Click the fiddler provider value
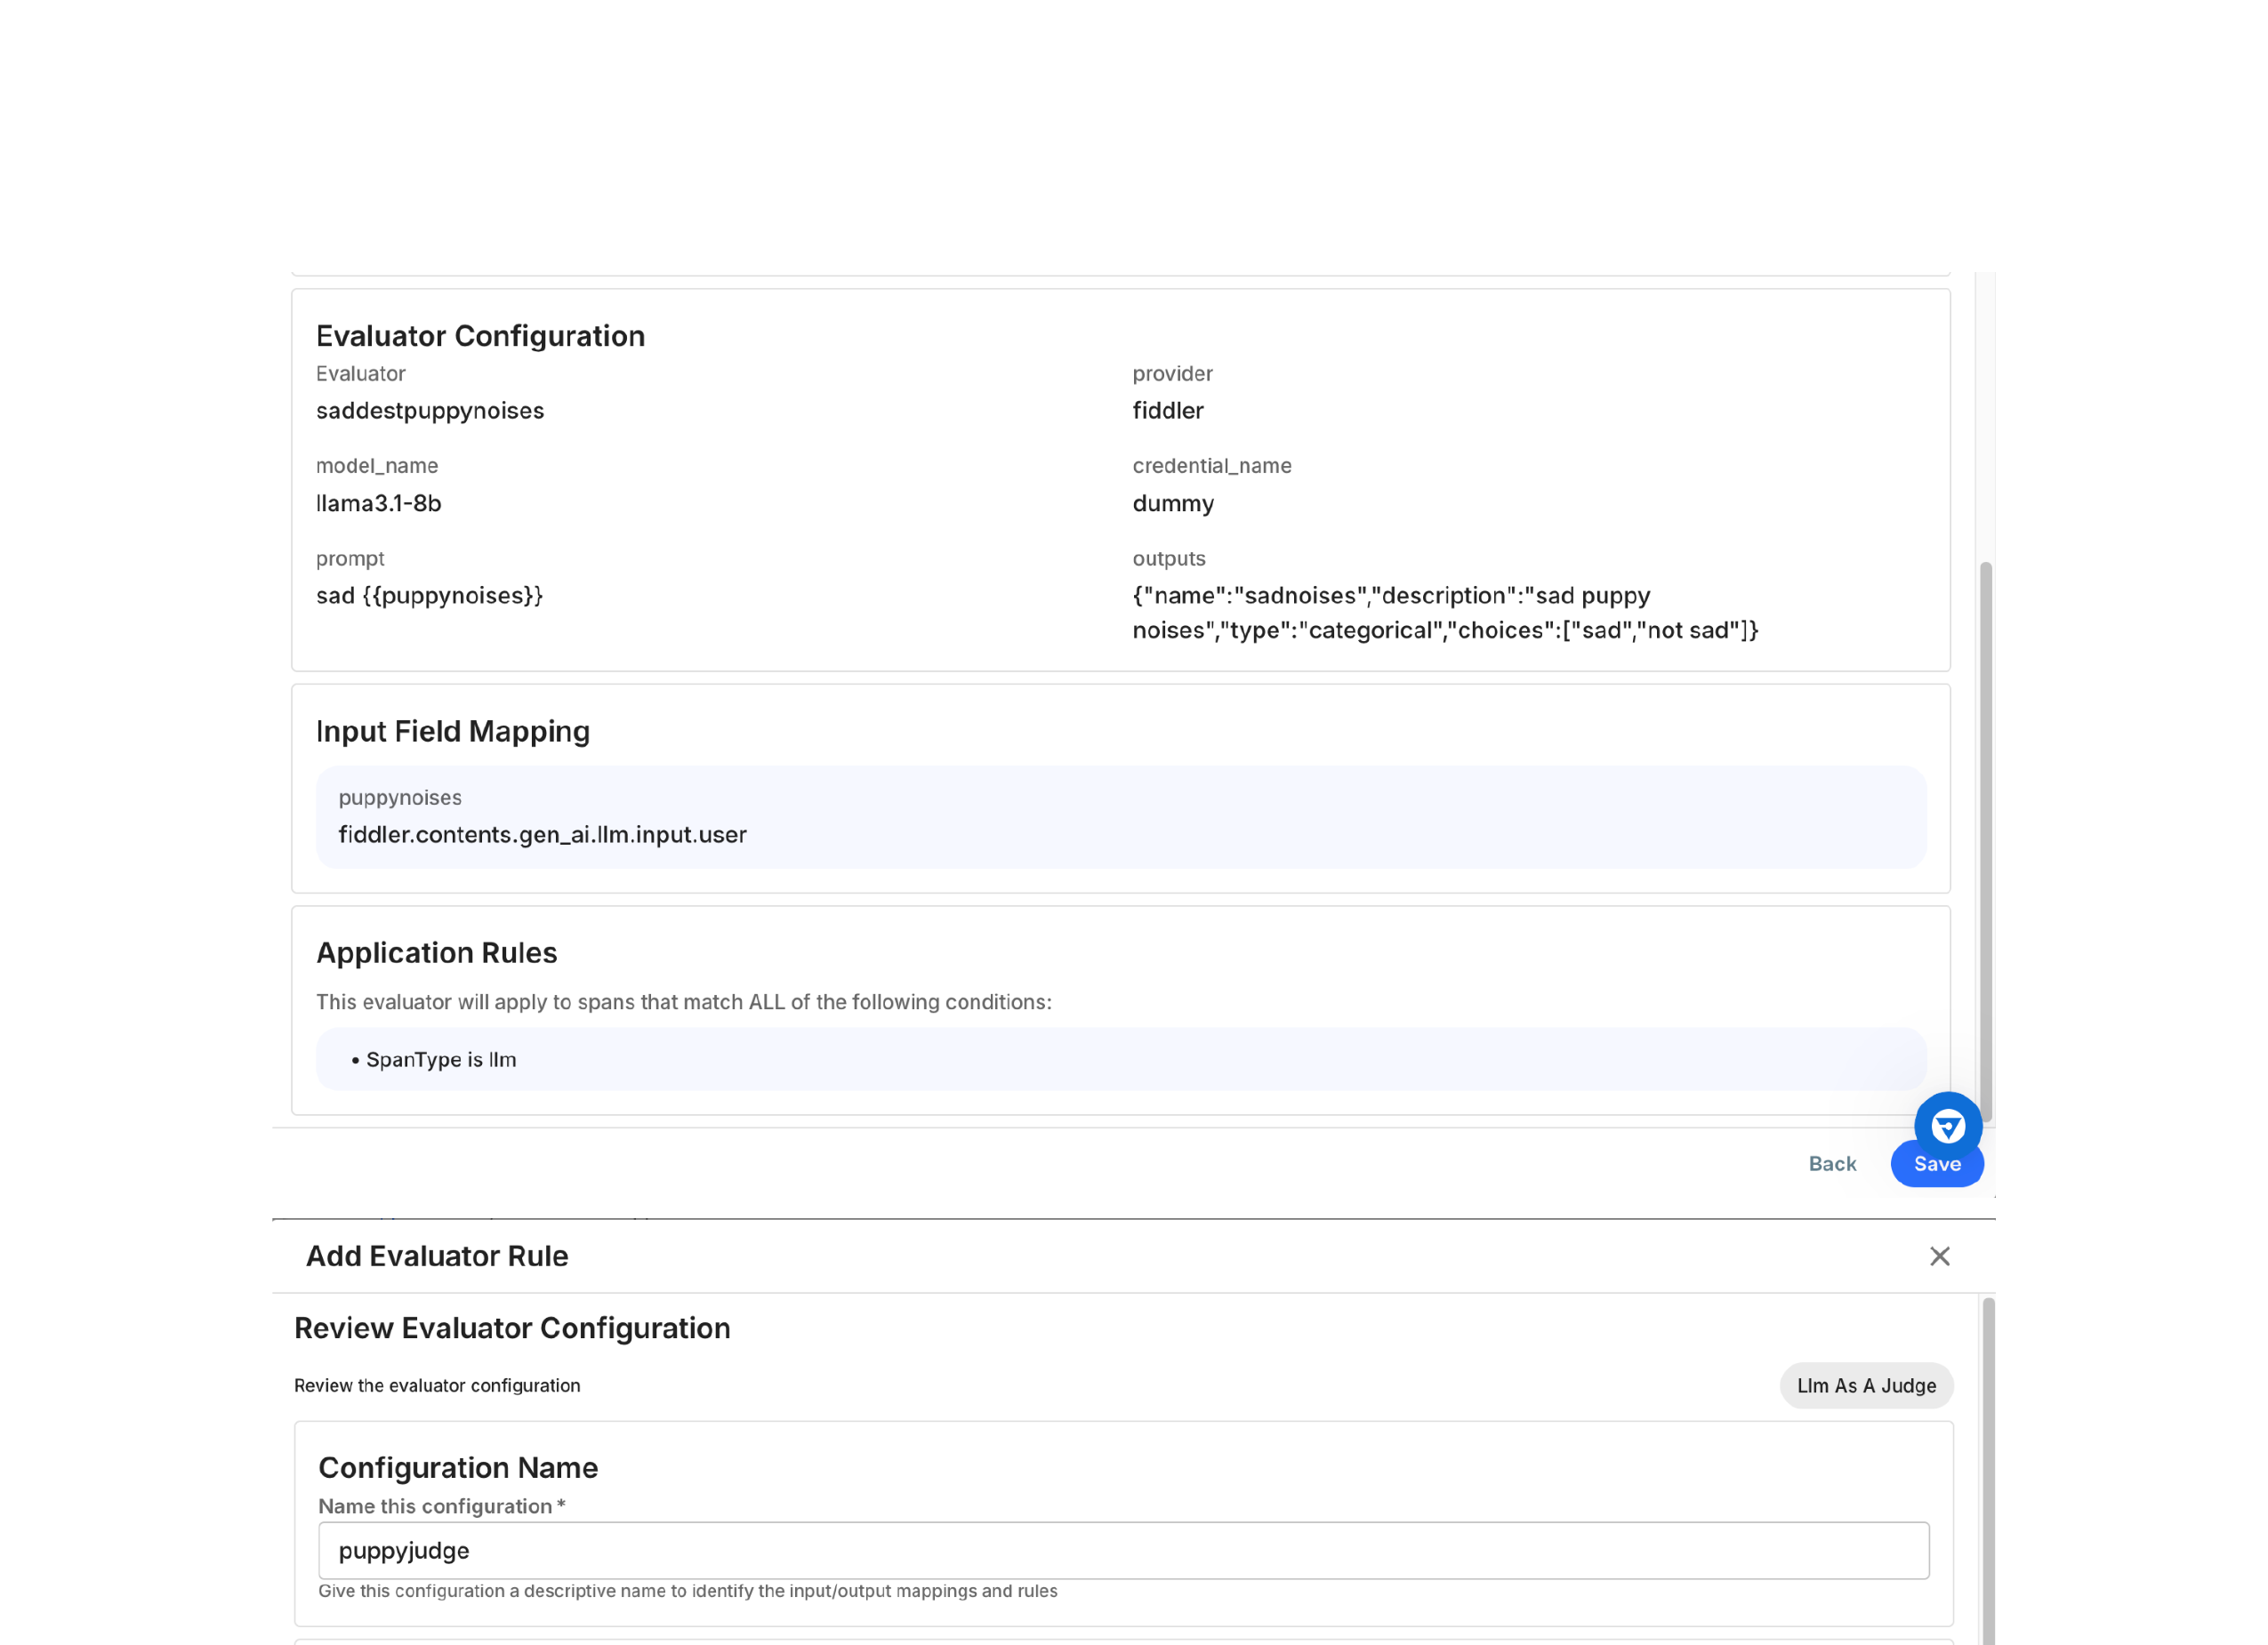This screenshot has height=1645, width=2268. (x=1168, y=410)
